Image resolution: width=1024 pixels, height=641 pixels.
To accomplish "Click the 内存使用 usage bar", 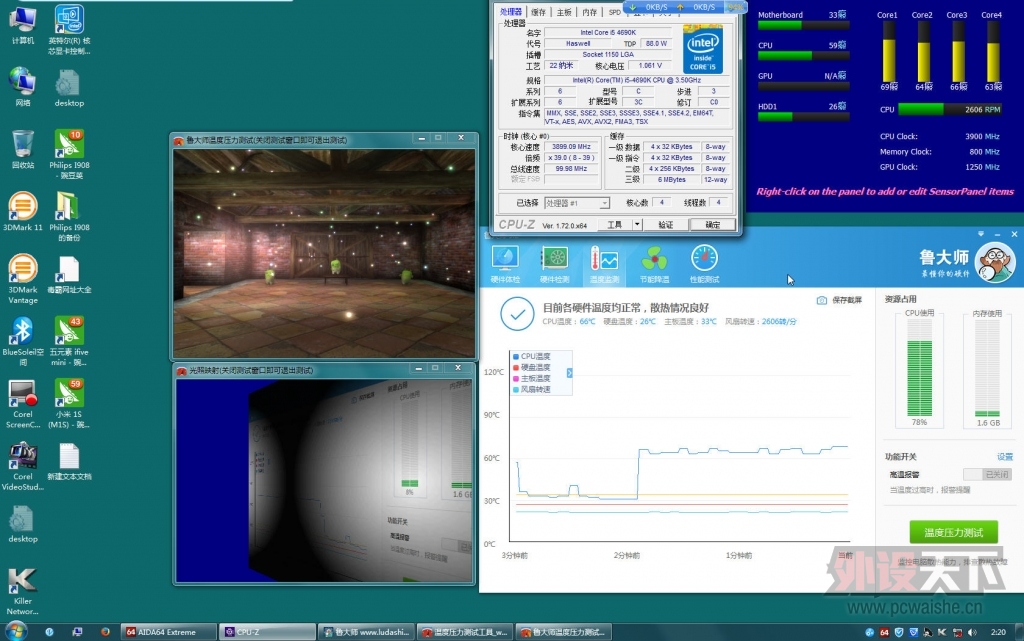I will coord(987,369).
